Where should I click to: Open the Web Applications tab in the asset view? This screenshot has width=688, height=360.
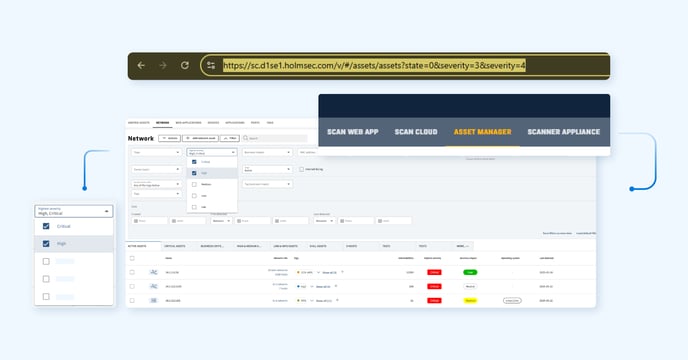[188, 123]
